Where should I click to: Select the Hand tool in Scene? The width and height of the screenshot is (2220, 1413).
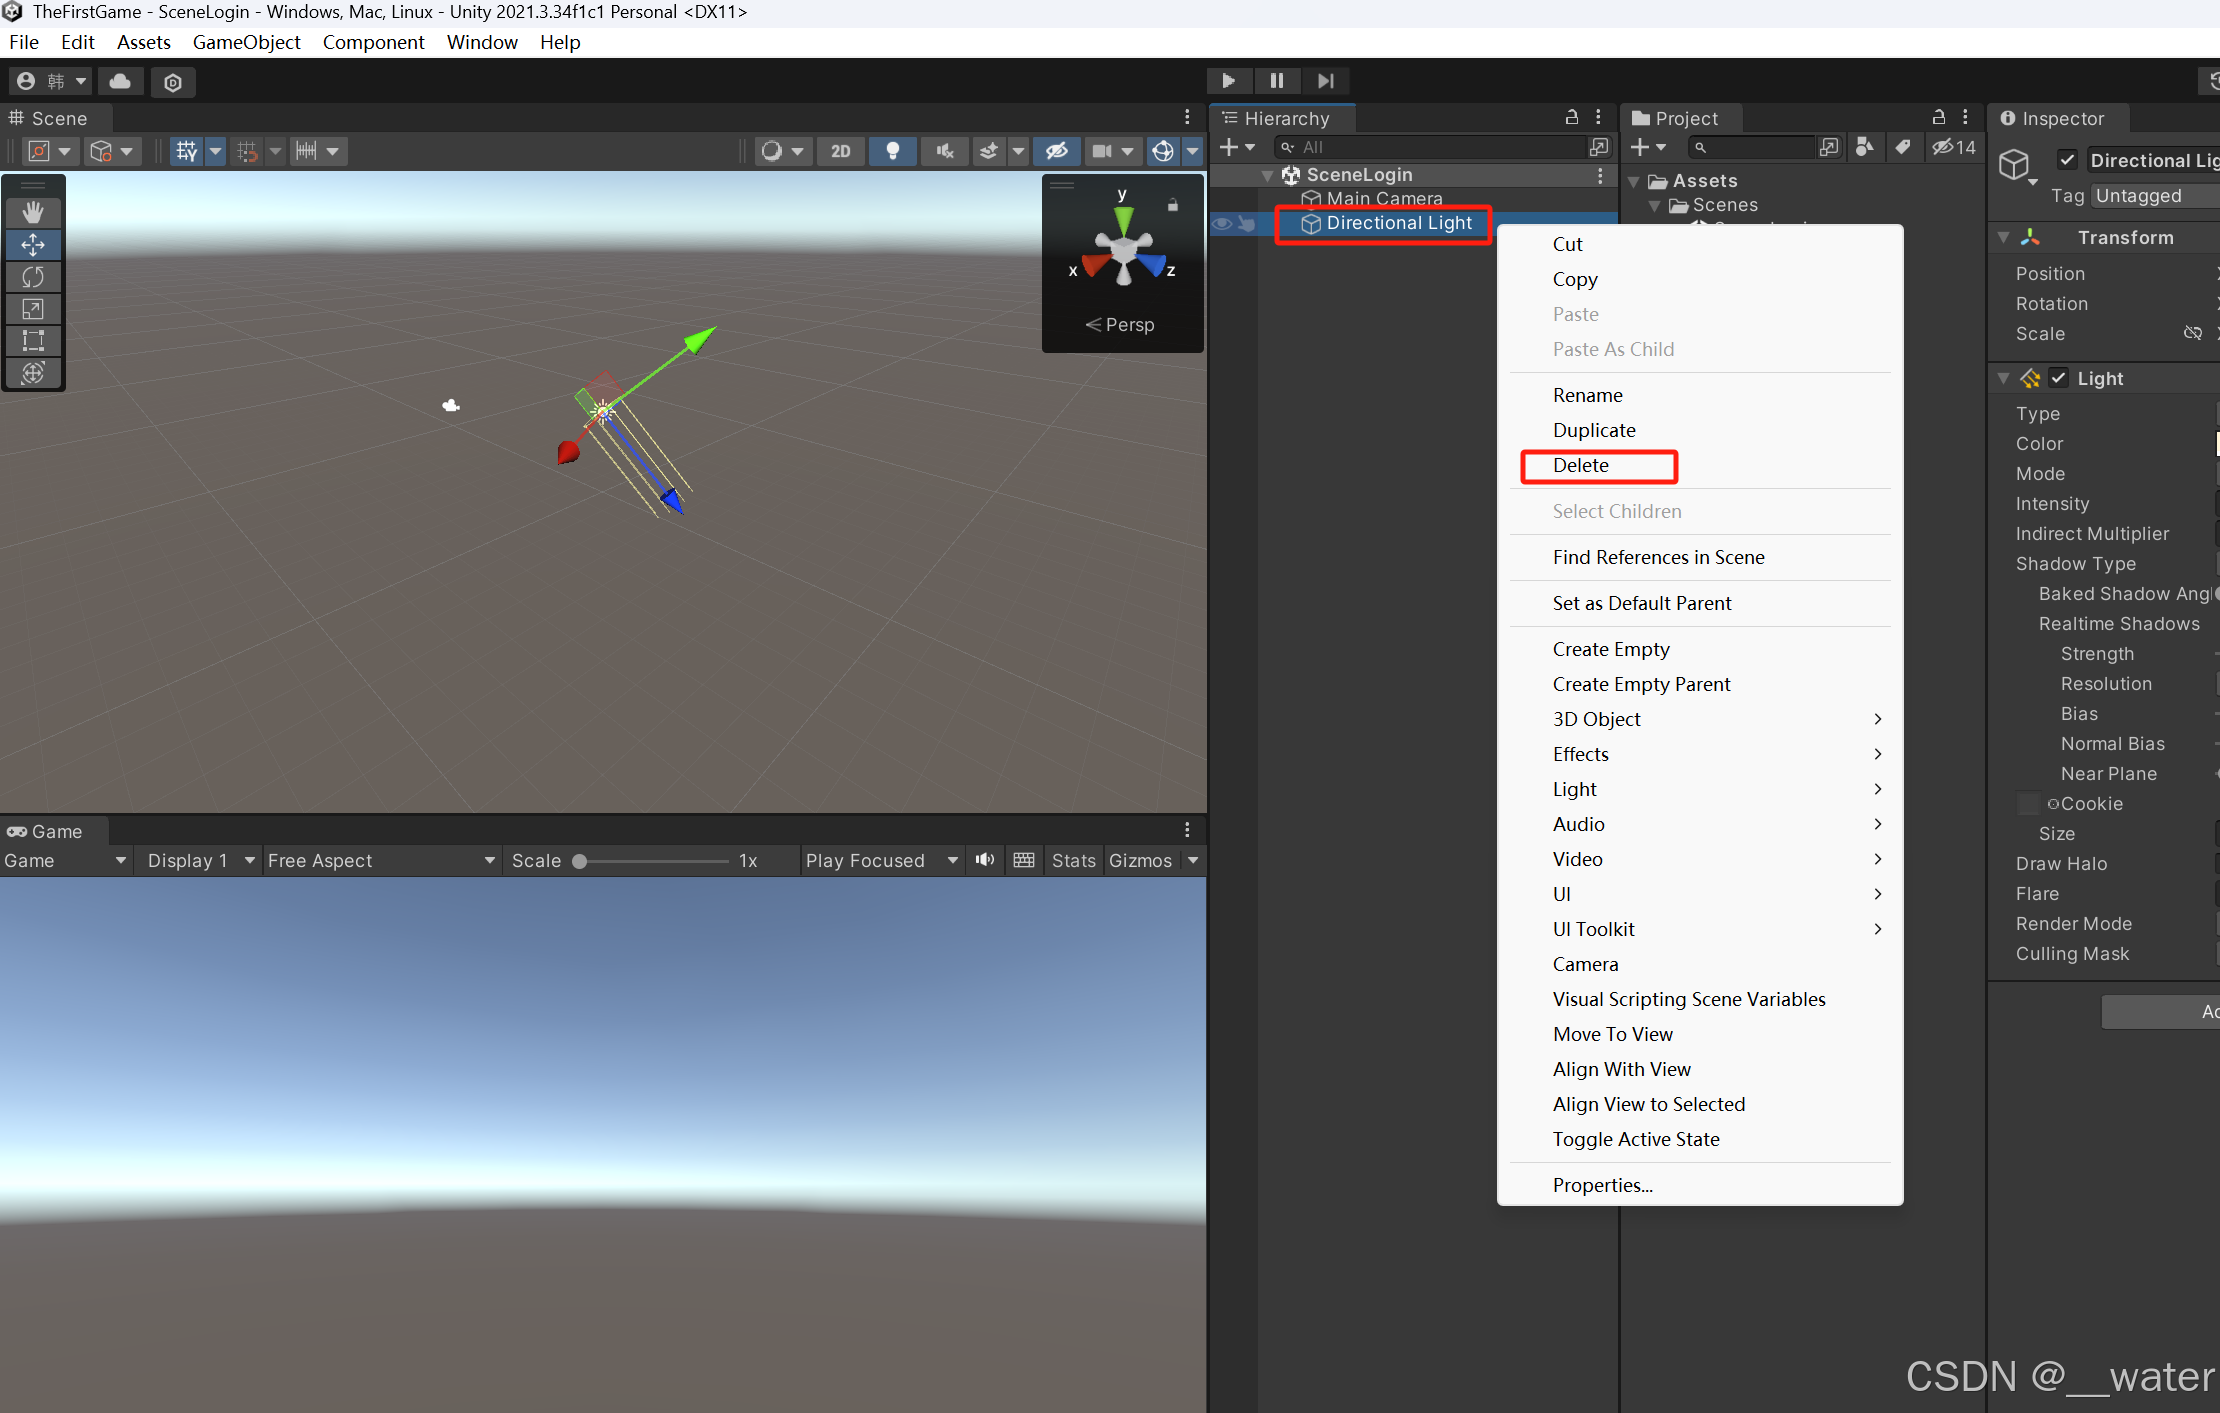click(x=33, y=212)
